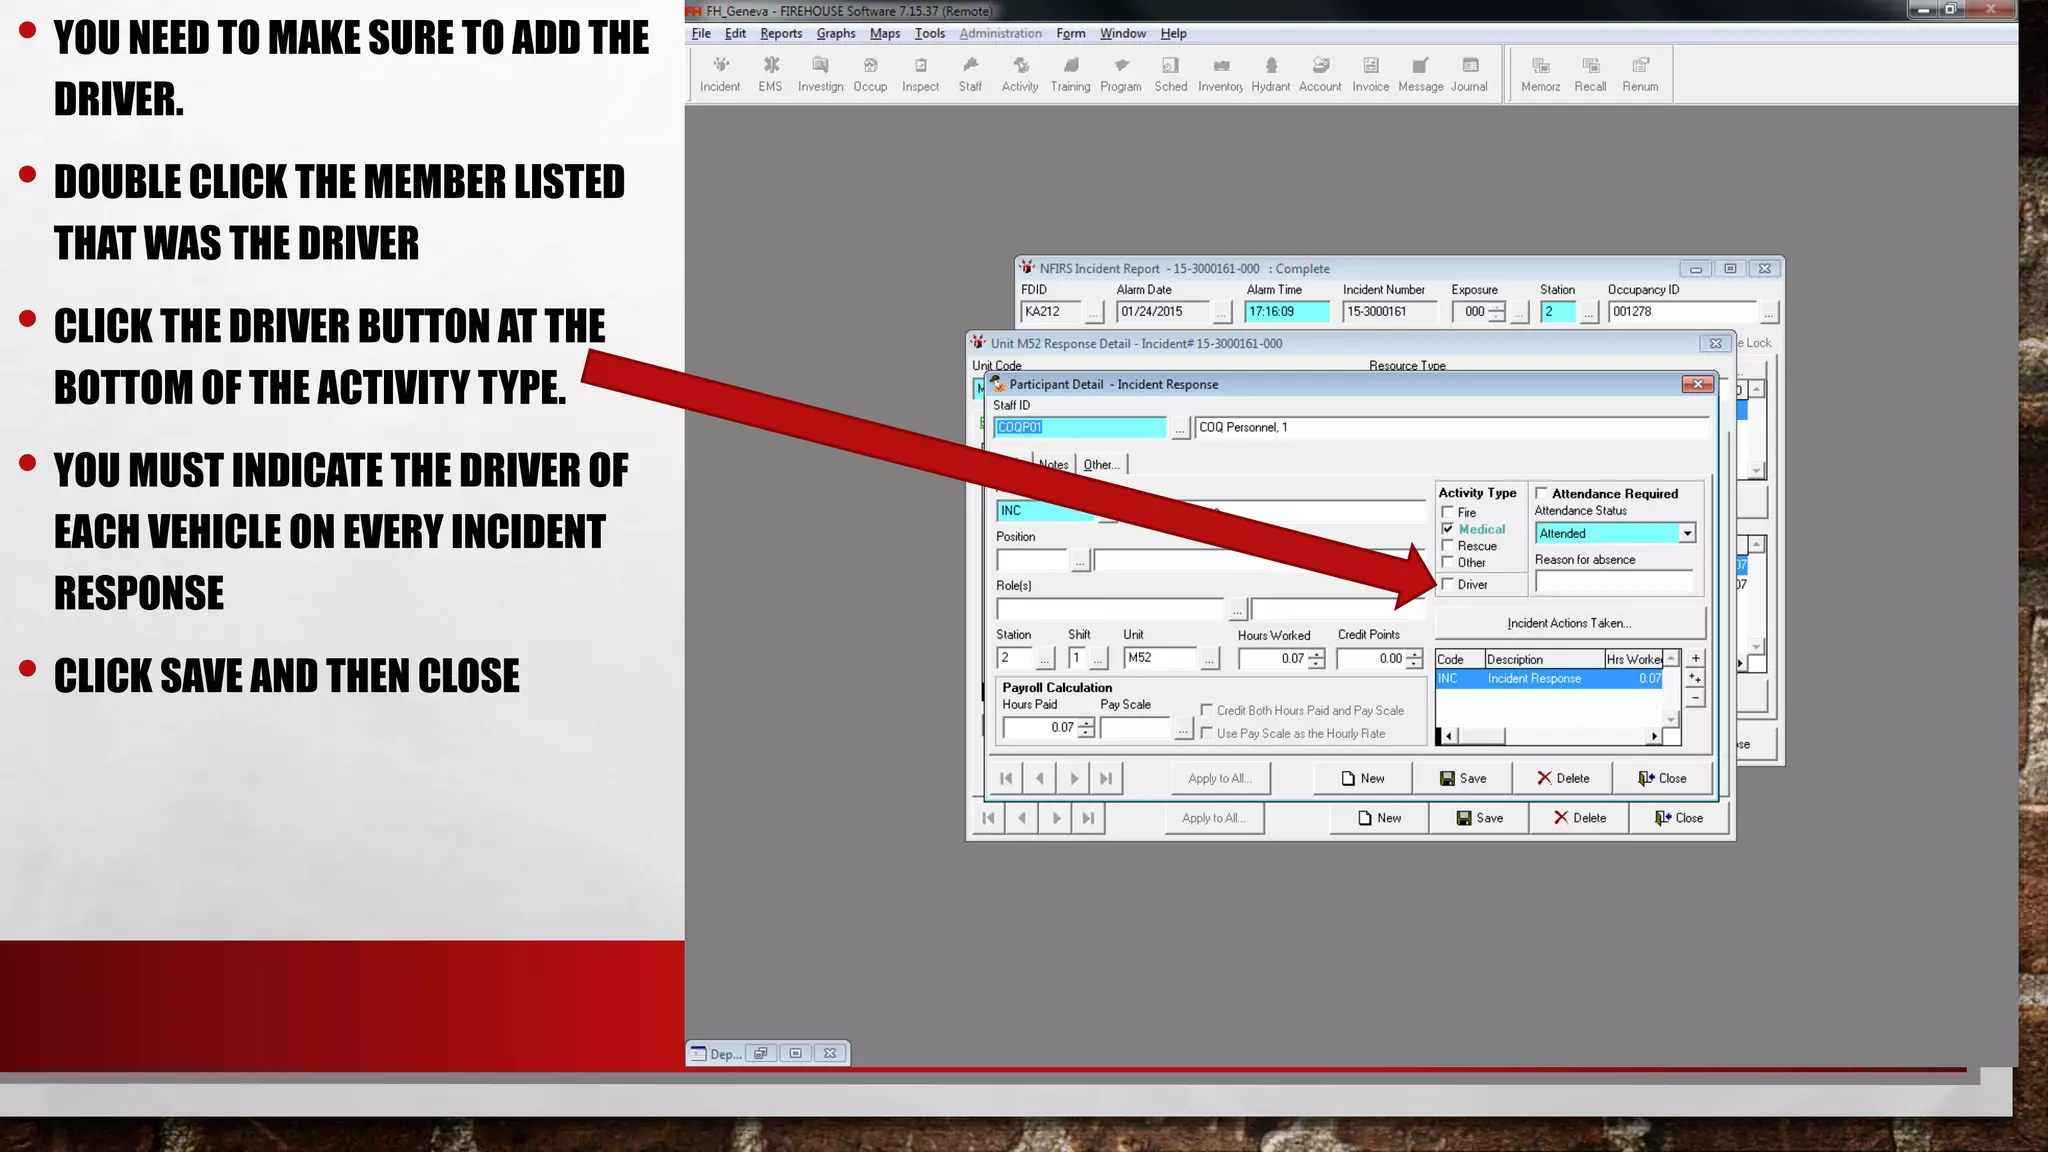2048x1152 pixels.
Task: Enable the Driver checkbox
Action: [x=1447, y=584]
